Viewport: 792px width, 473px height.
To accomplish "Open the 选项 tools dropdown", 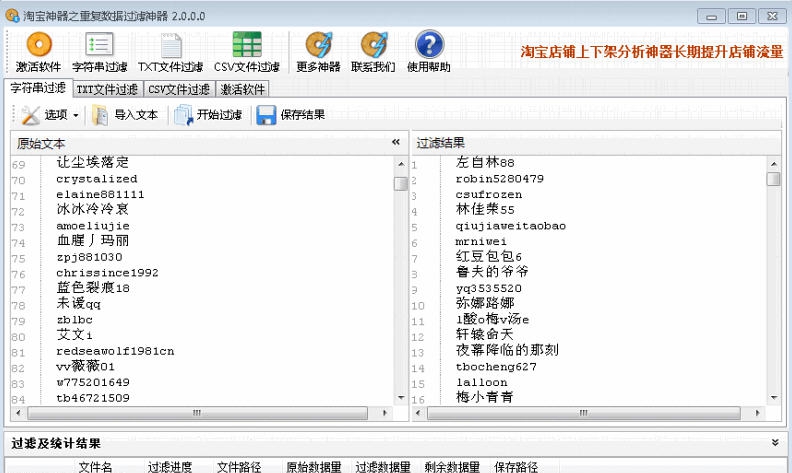I will [x=50, y=115].
